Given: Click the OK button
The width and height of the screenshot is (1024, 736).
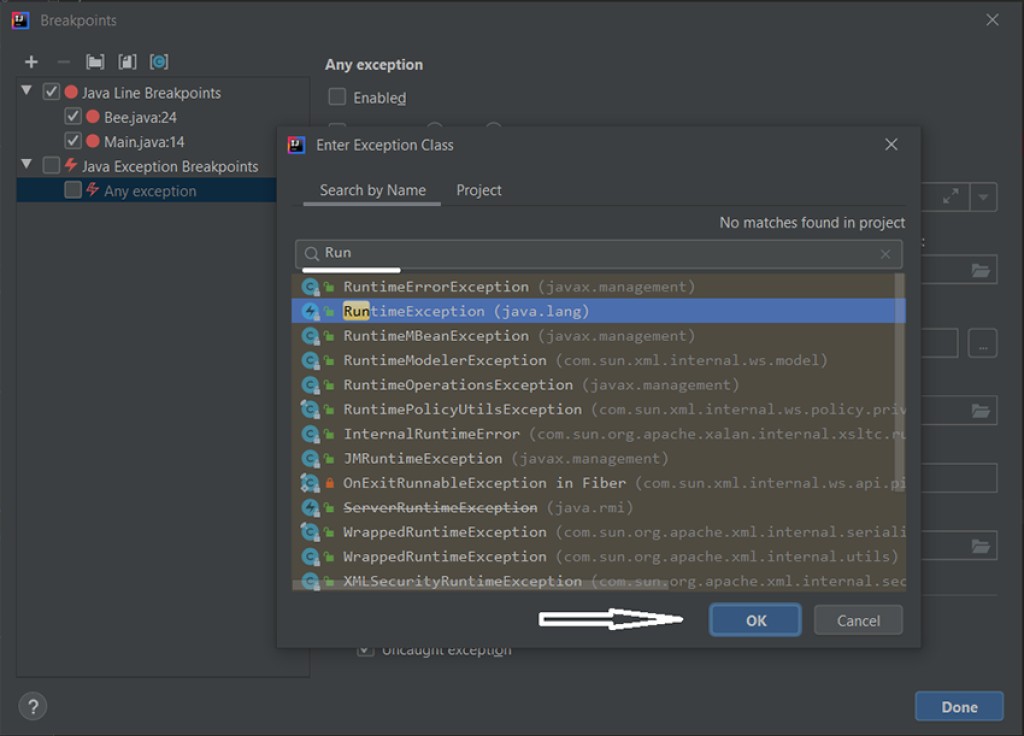Looking at the screenshot, I should pyautogui.click(x=755, y=620).
